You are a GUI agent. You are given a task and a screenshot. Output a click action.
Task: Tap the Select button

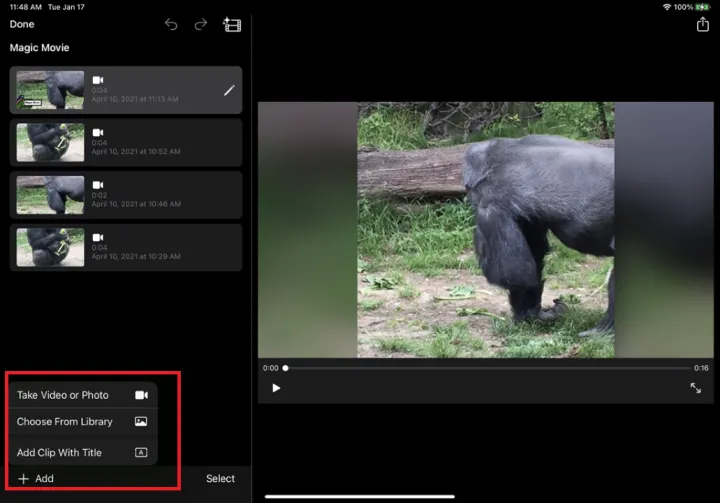tap(220, 479)
